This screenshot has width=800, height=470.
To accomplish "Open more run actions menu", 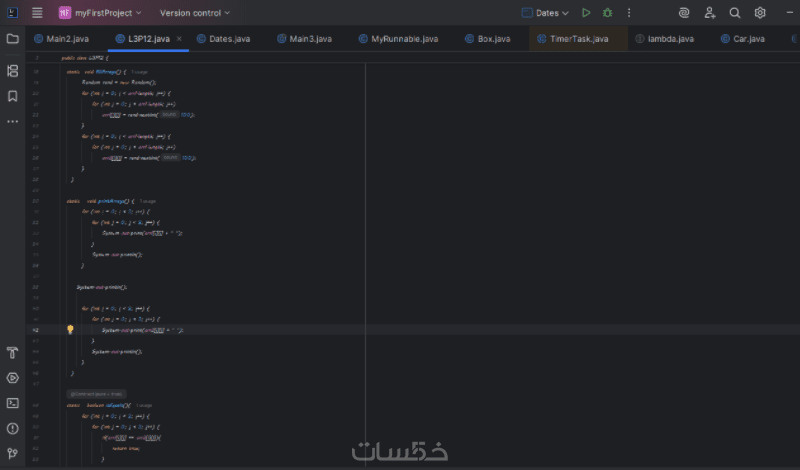I will click(x=629, y=13).
